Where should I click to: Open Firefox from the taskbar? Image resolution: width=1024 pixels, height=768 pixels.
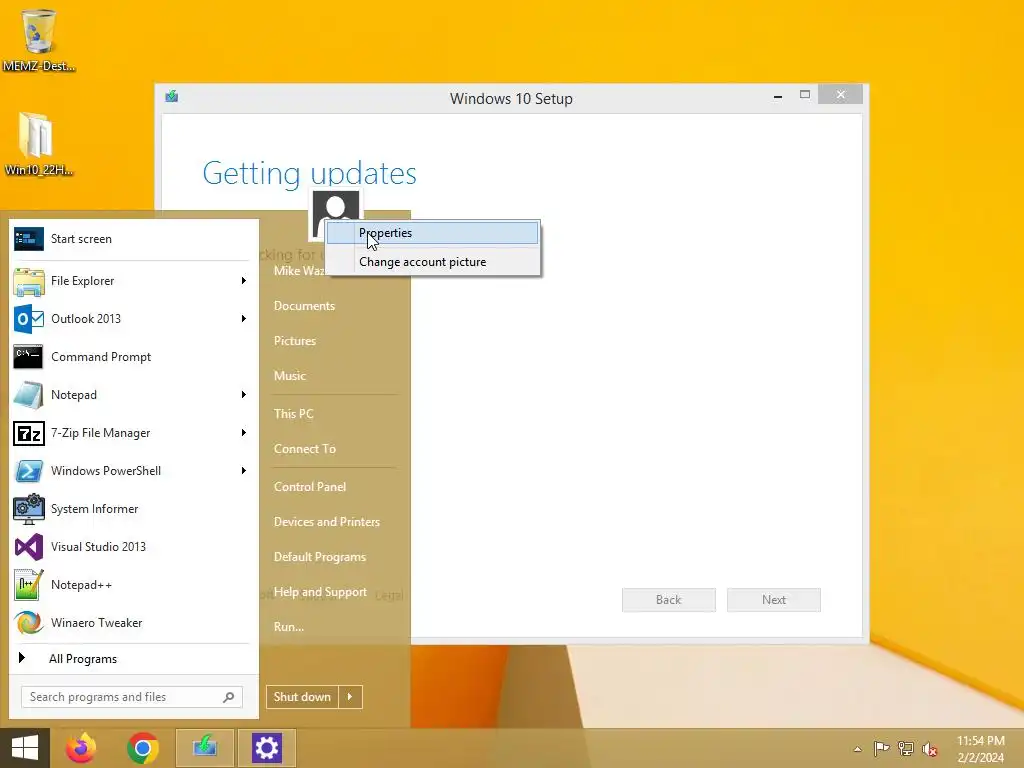pyautogui.click(x=81, y=748)
